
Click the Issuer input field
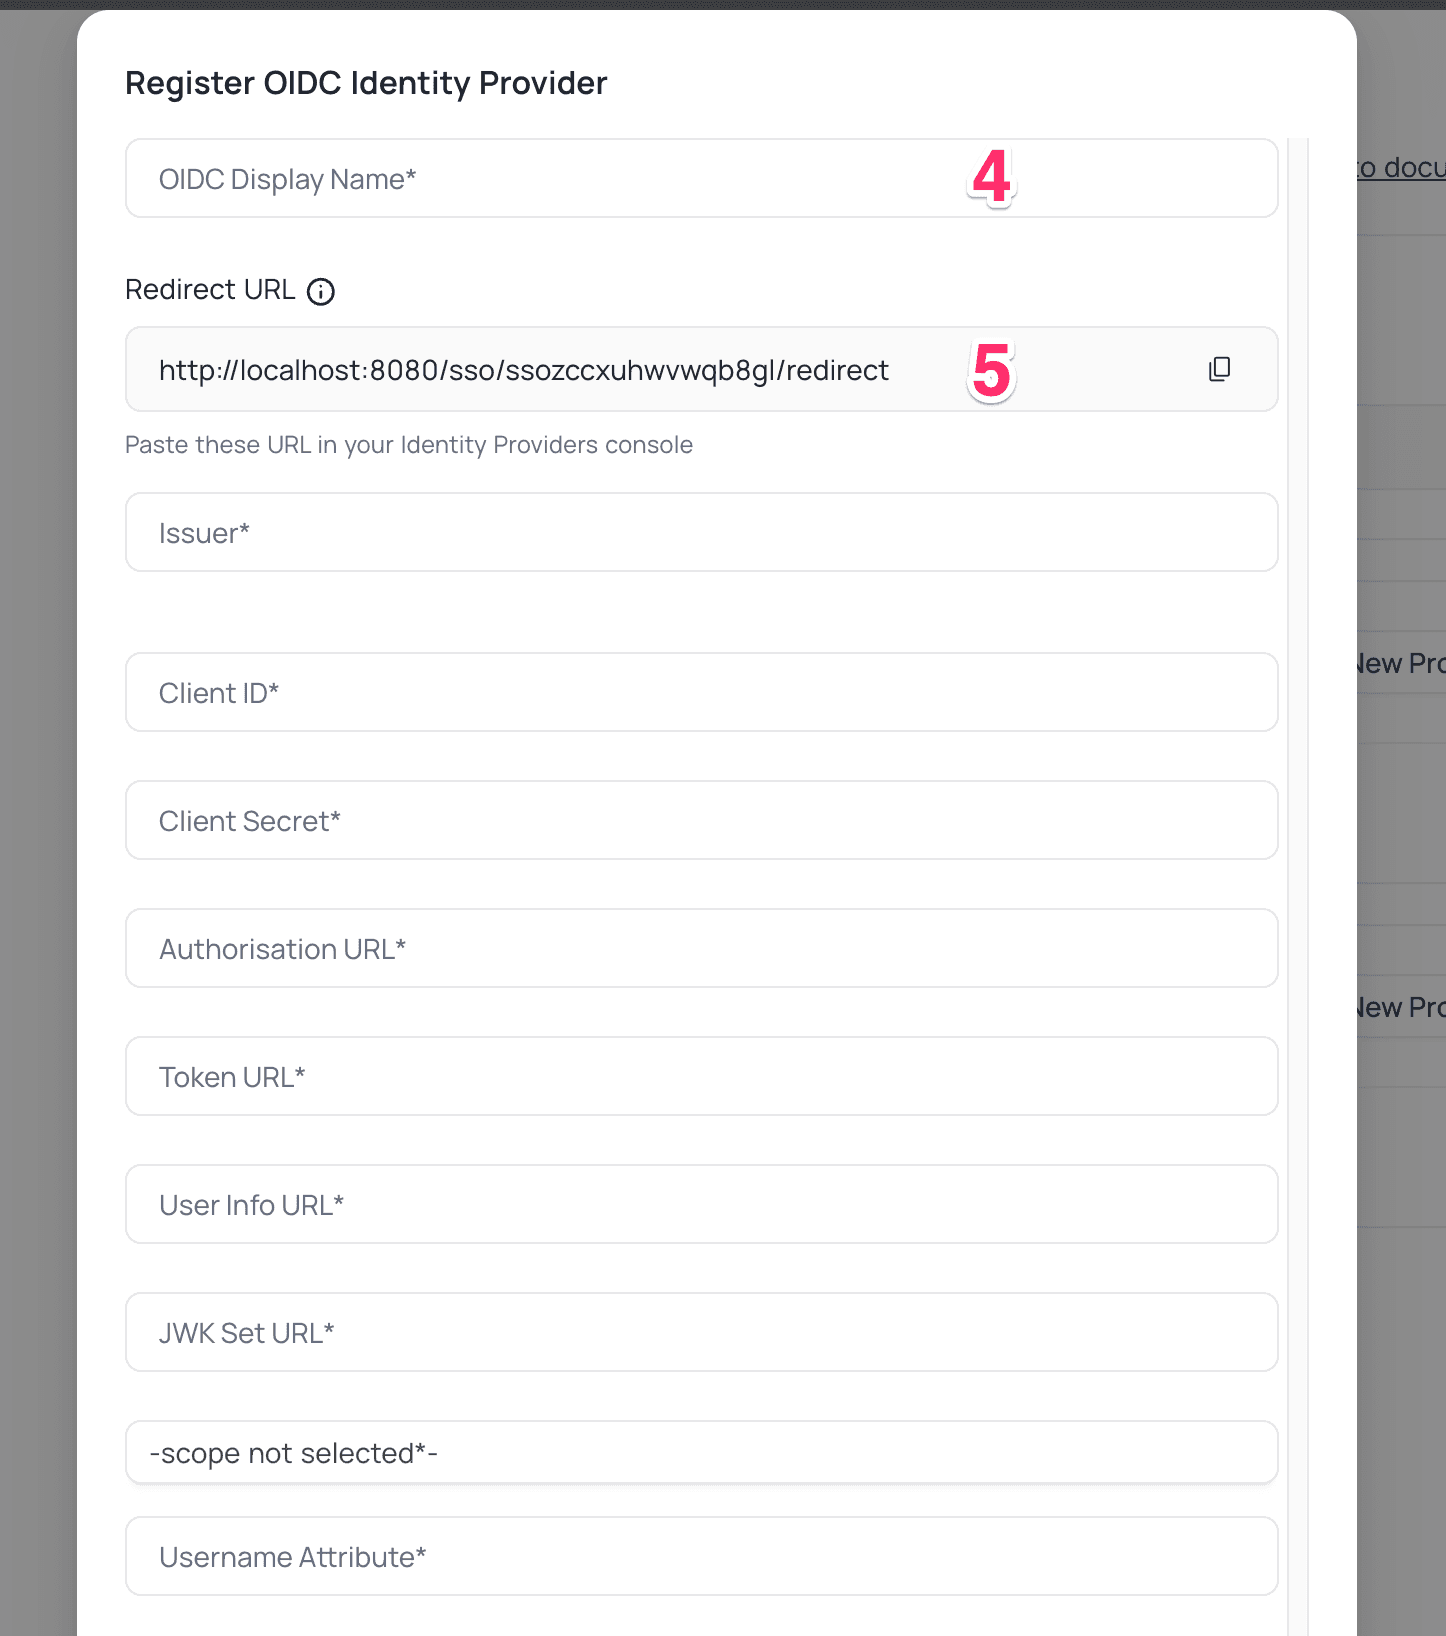click(700, 532)
